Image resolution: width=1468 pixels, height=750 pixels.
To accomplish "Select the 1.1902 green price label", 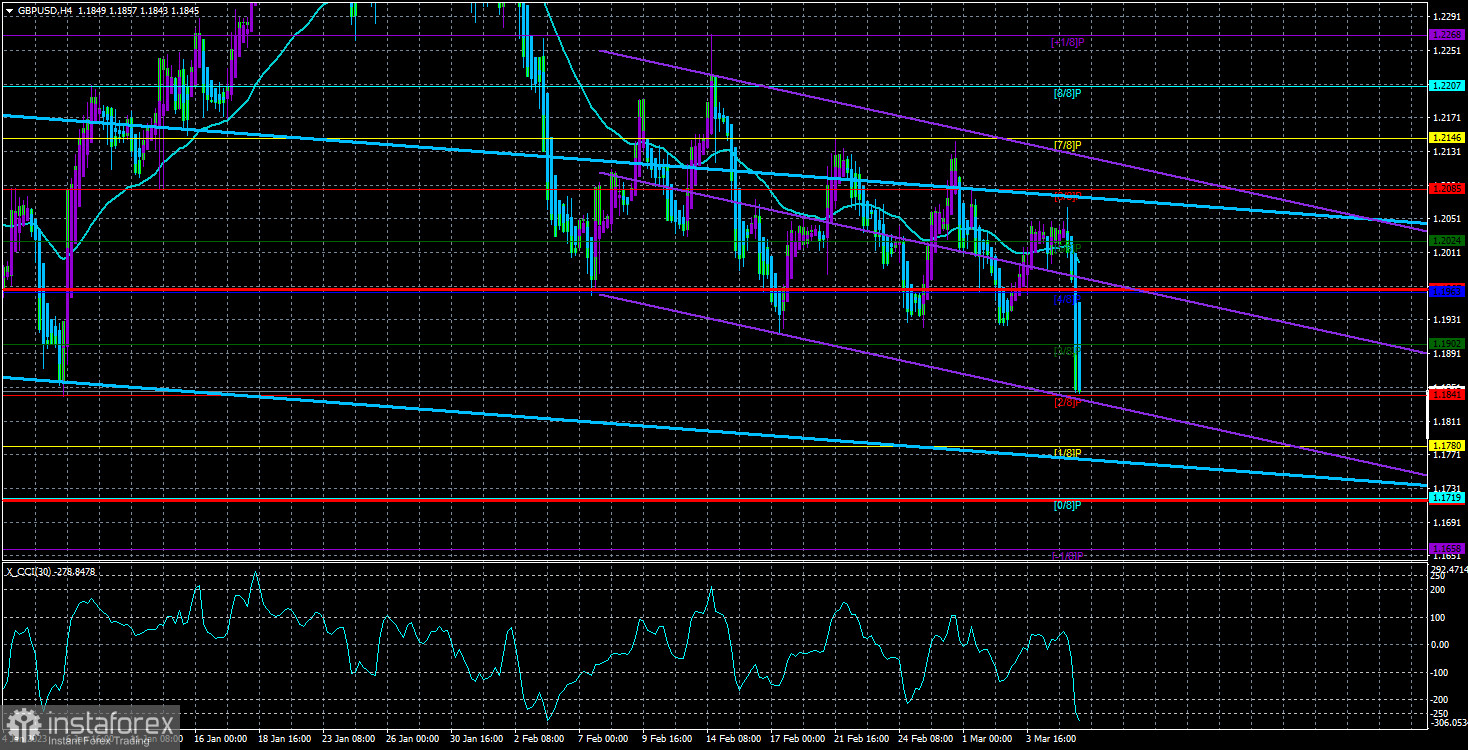I will (1447, 343).
